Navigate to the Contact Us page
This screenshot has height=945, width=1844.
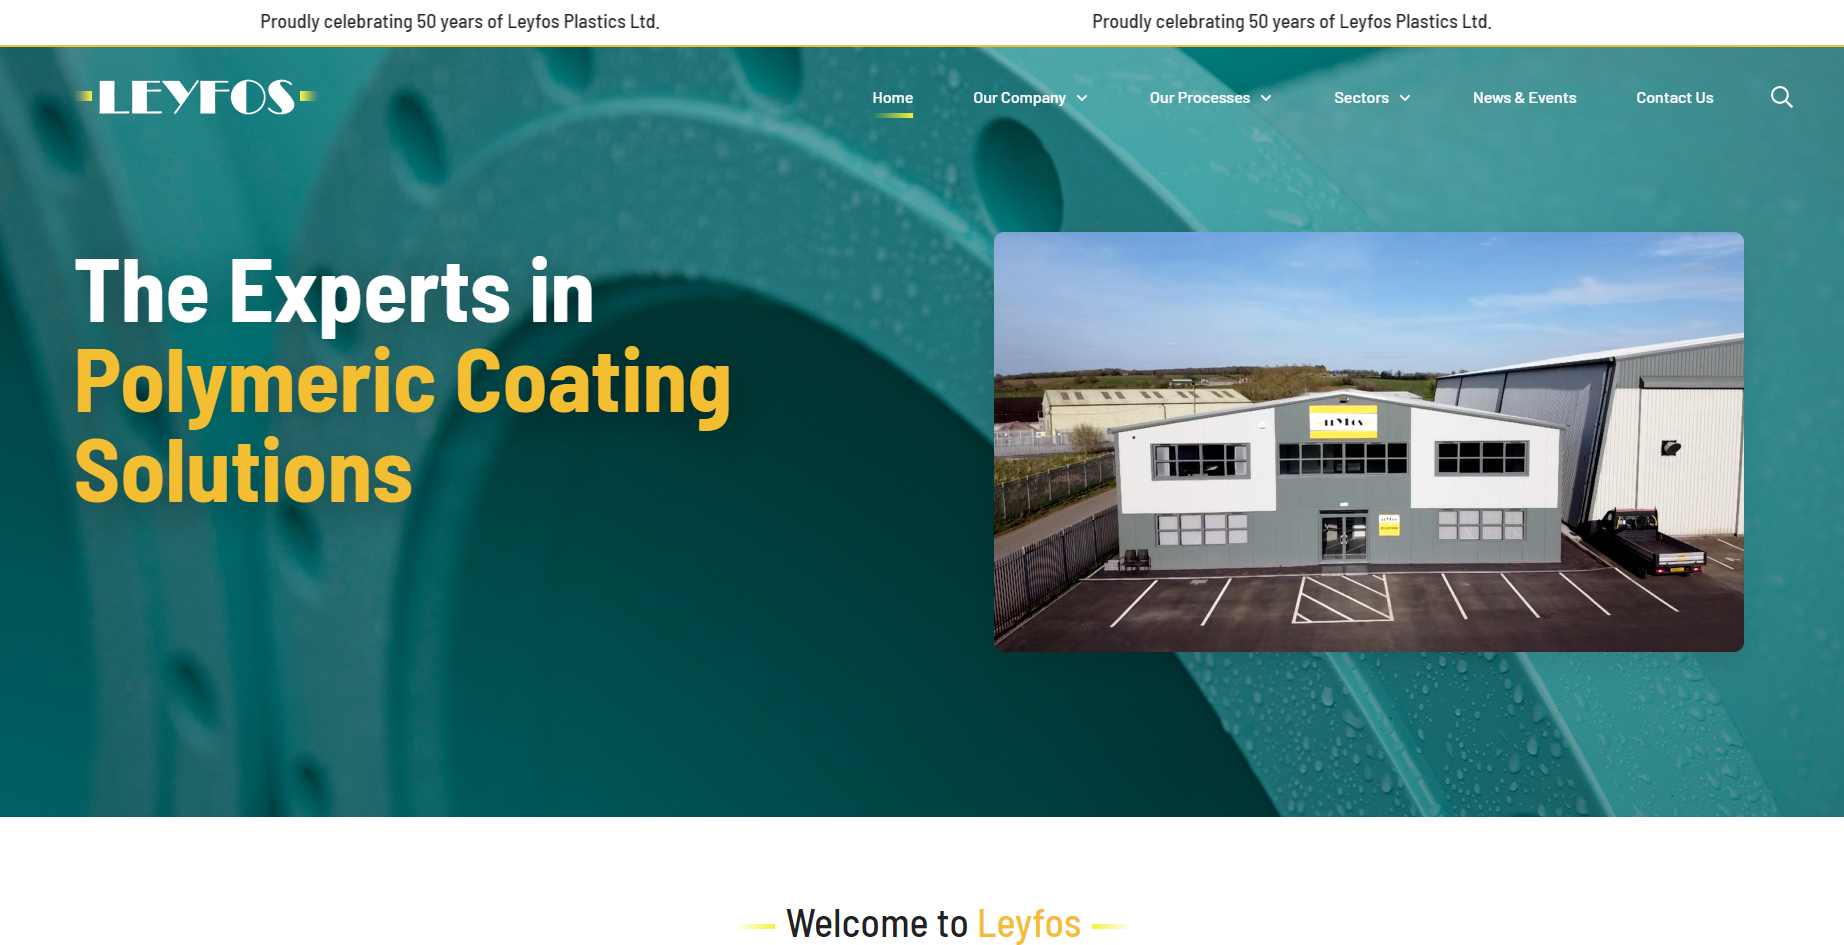tap(1674, 98)
